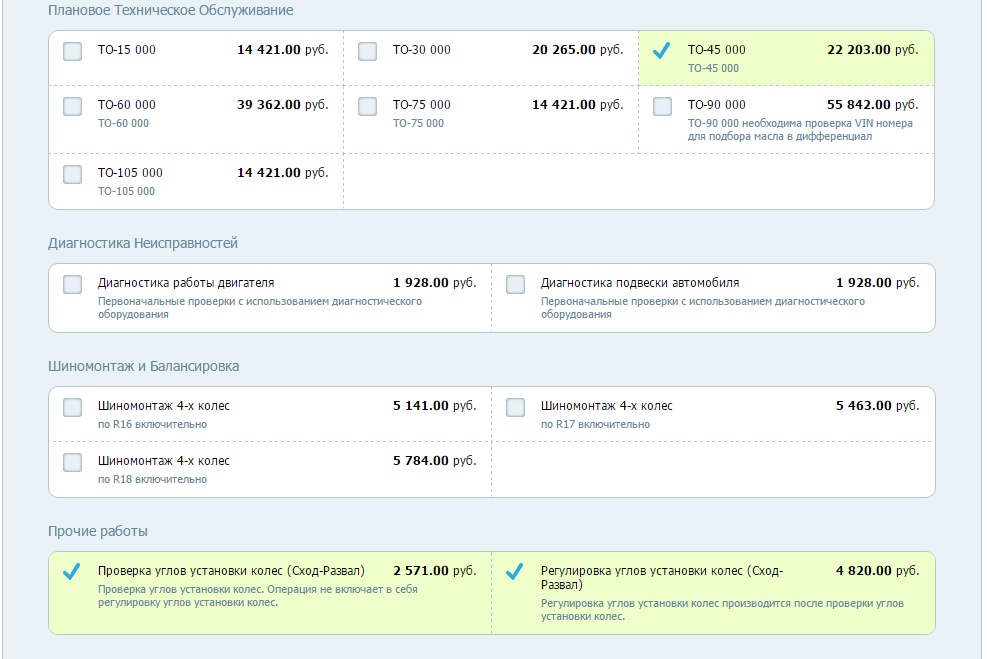Deselect Регулировка углов установки колес checkmark
The width and height of the screenshot is (987, 659).
(515, 571)
